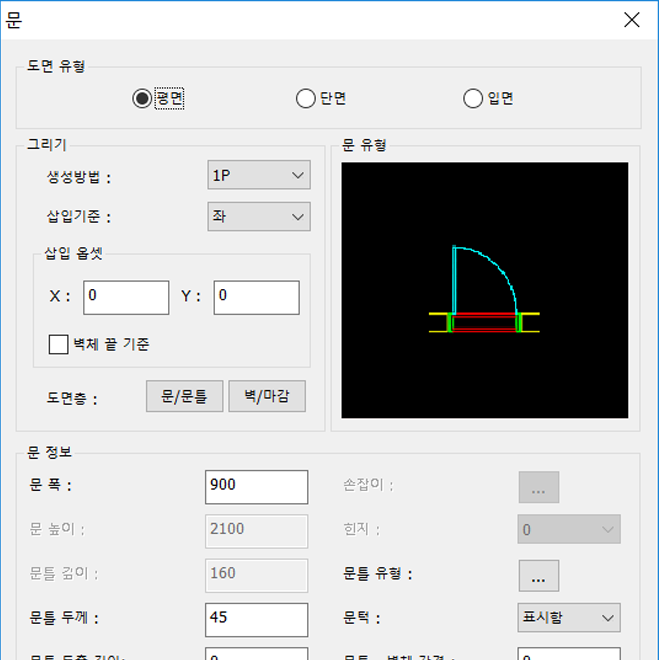Screen dimensions: 659x660
Task: Focus the 문 폭 field showing 900
Action: click(257, 487)
